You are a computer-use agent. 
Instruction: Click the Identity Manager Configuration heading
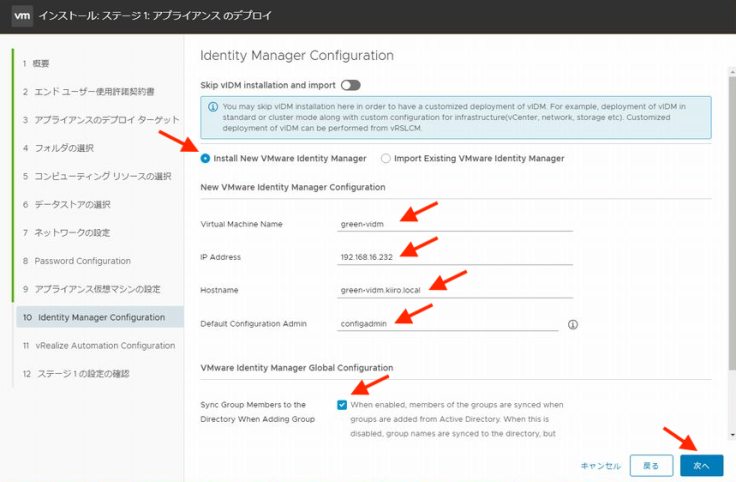(297, 55)
